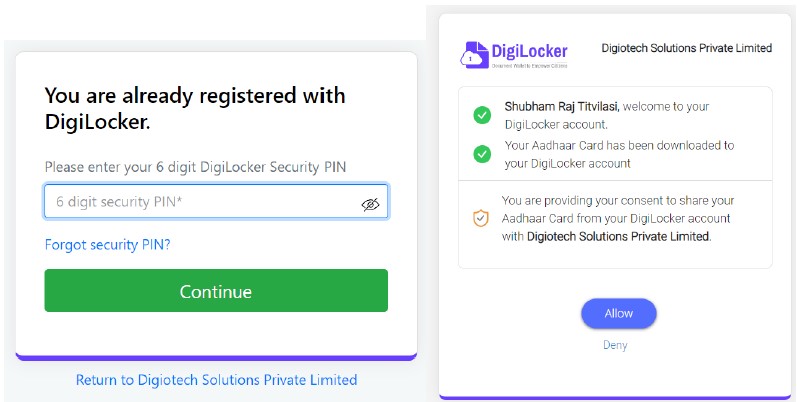
Task: Select the Deny link
Action: click(x=615, y=345)
